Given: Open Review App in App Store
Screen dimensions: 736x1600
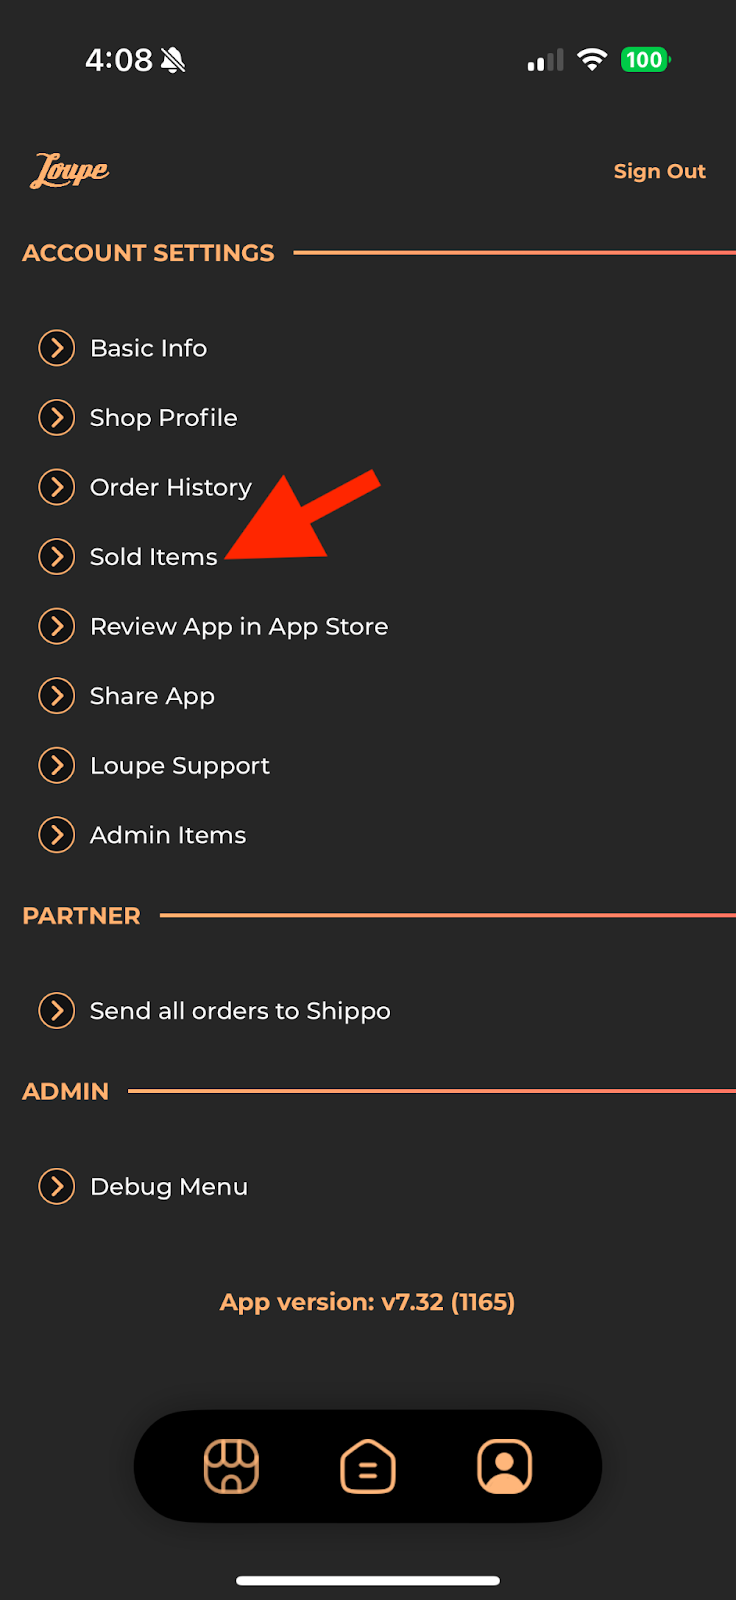Looking at the screenshot, I should pyautogui.click(x=238, y=627).
